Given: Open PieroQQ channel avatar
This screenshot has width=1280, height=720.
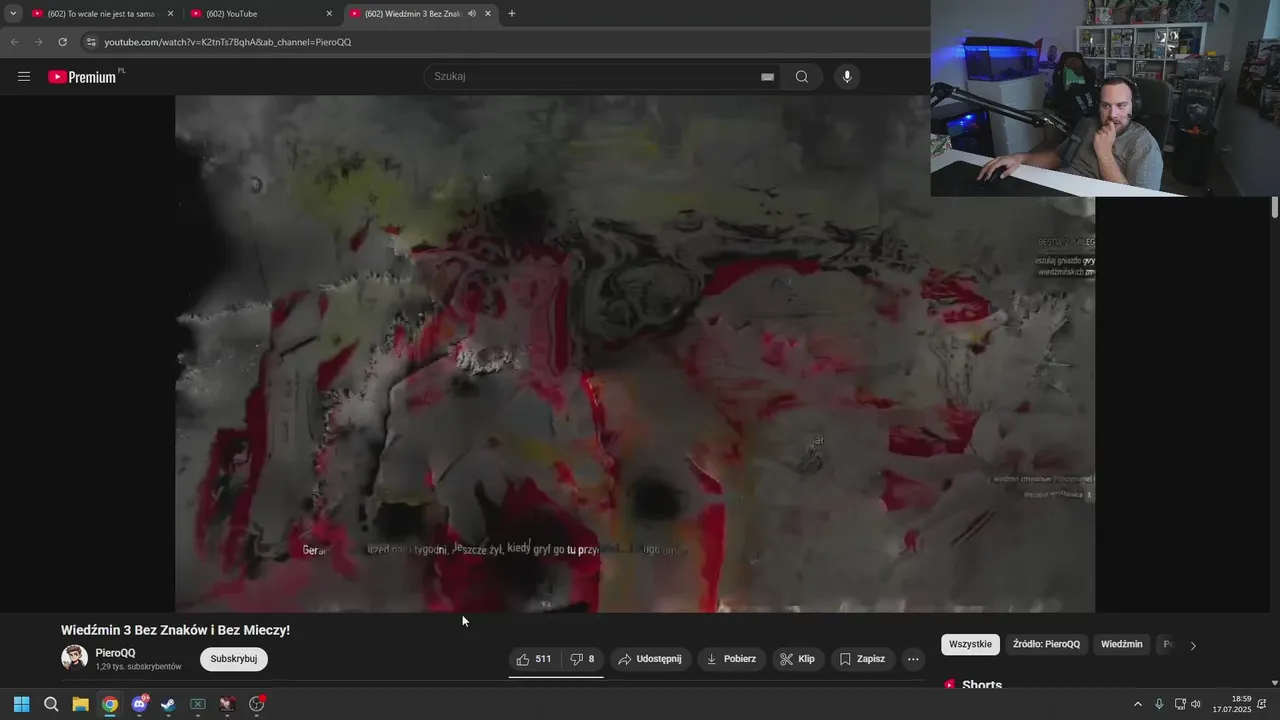Looking at the screenshot, I should 74,657.
